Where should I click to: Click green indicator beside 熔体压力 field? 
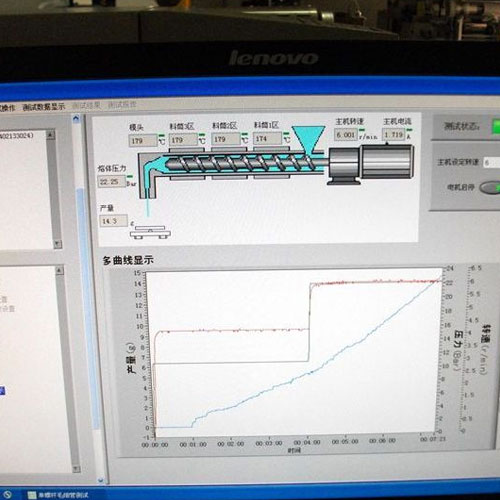point(130,176)
